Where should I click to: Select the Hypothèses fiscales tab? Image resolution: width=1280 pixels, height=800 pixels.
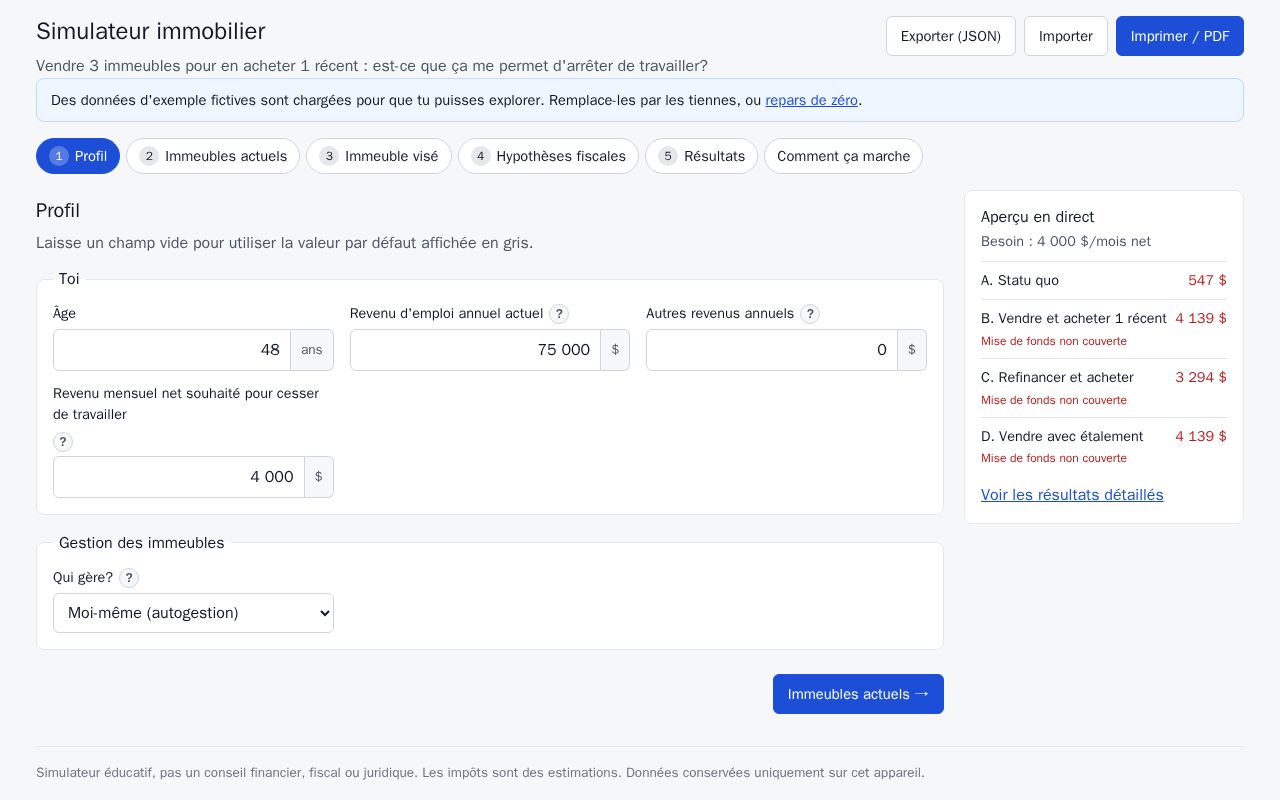[x=548, y=156]
